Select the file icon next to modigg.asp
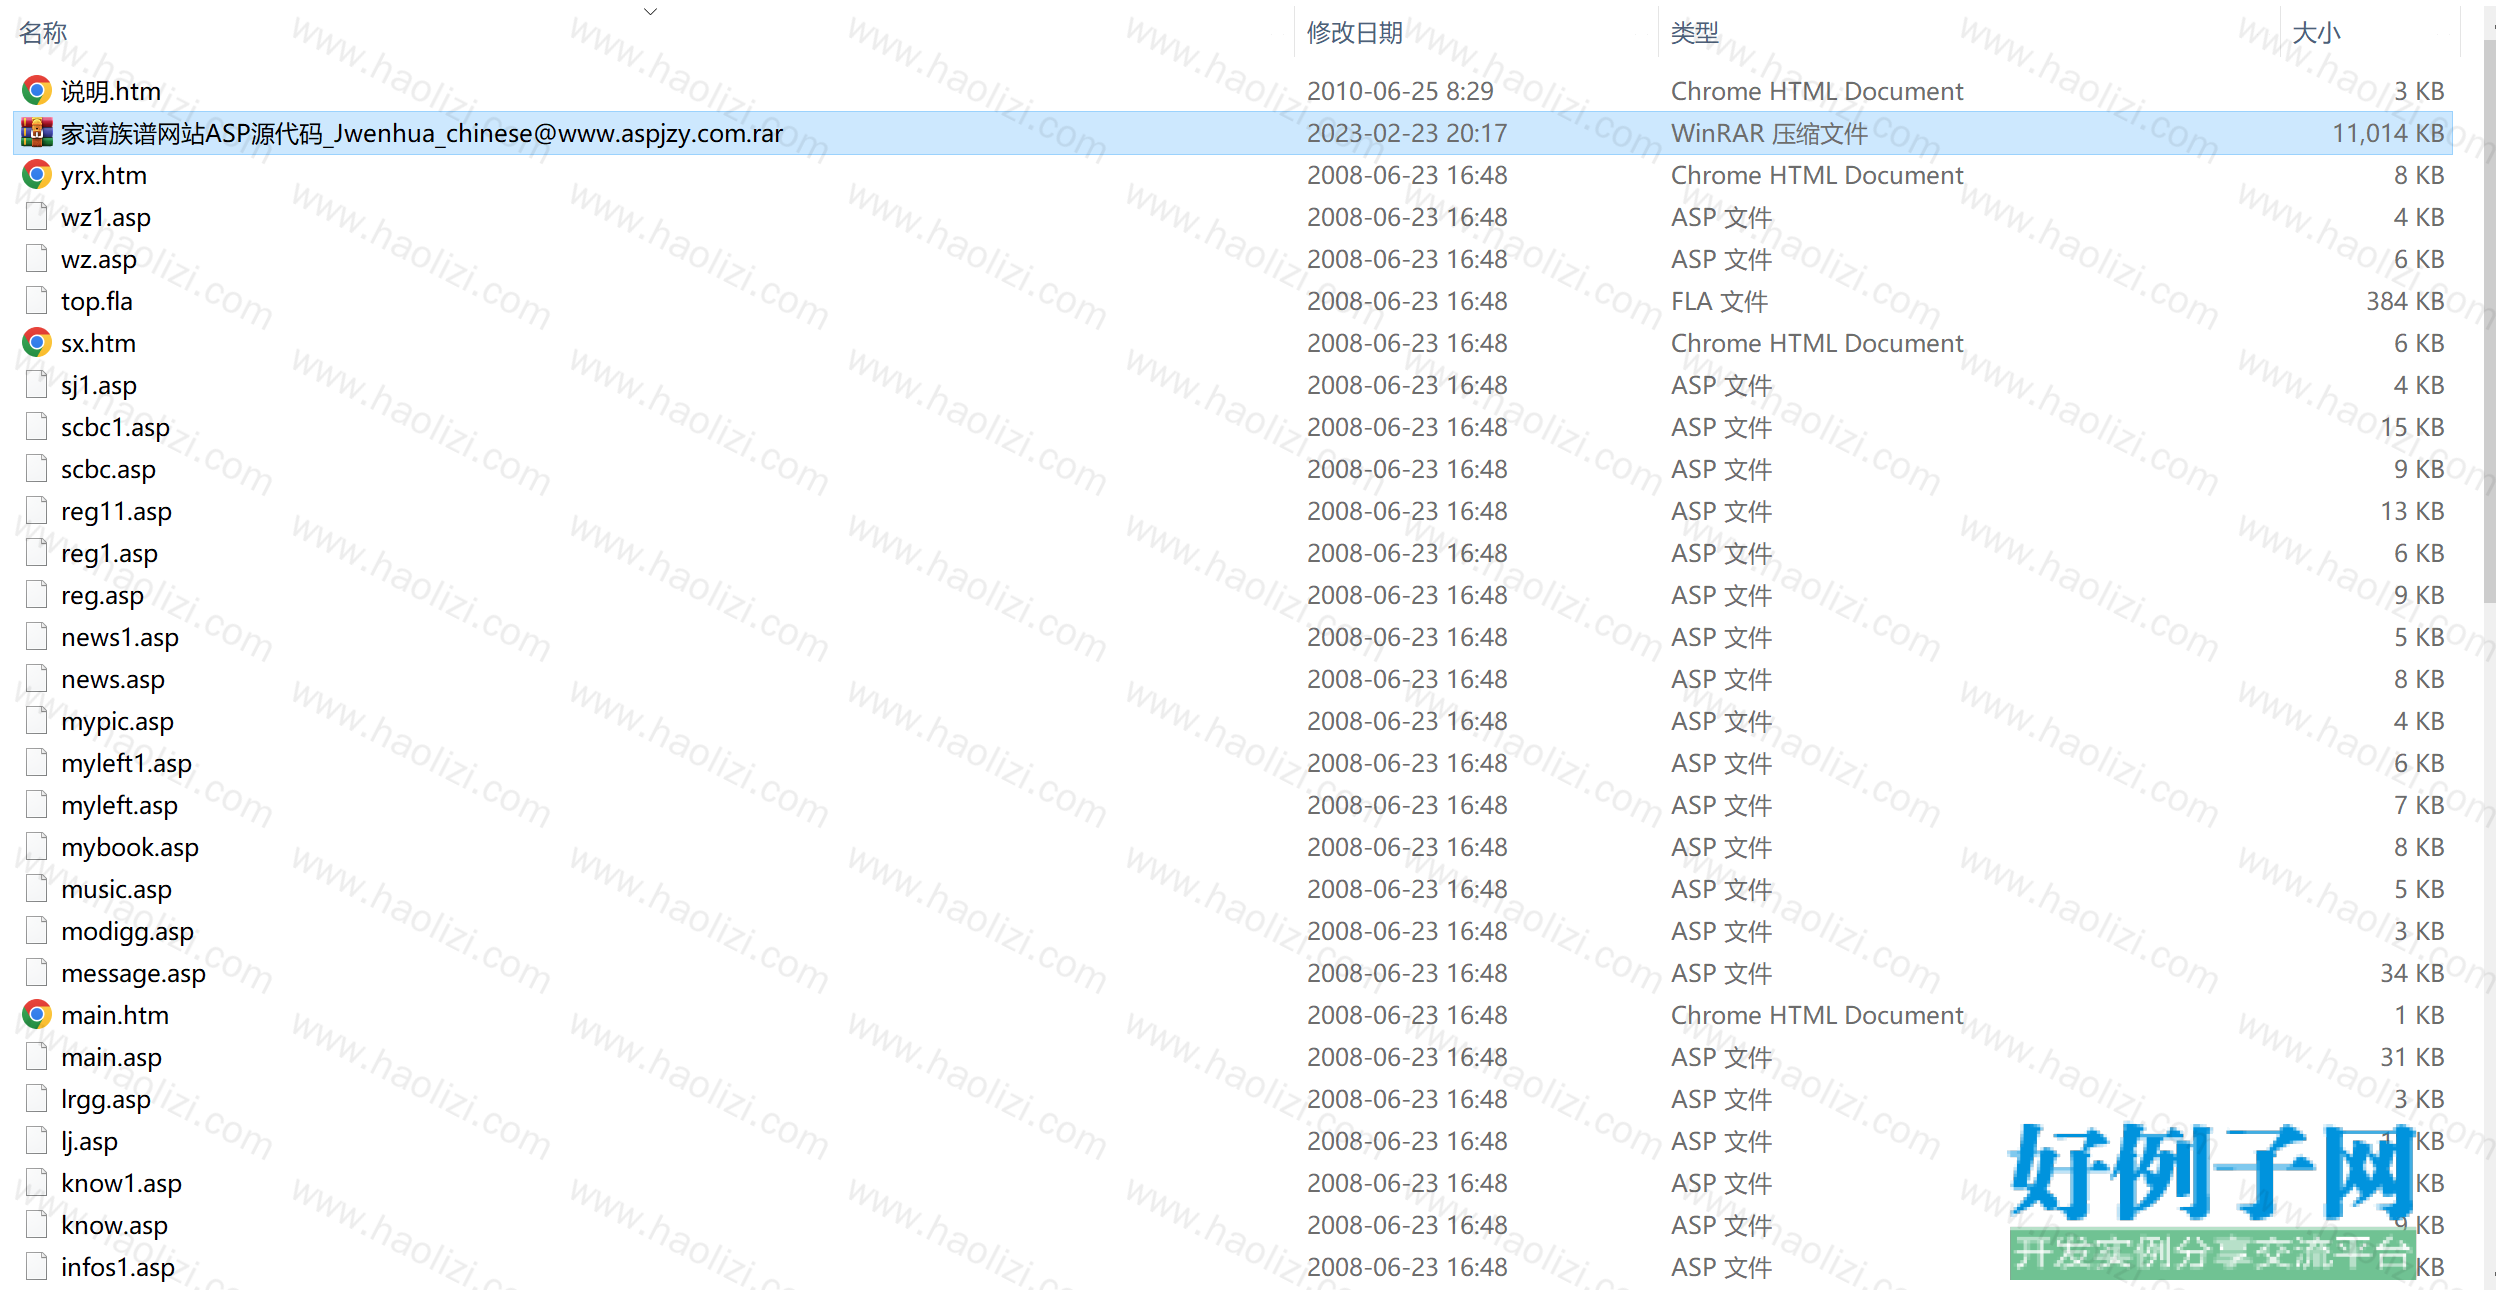Viewport: 2496px width, 1290px height. [37, 931]
